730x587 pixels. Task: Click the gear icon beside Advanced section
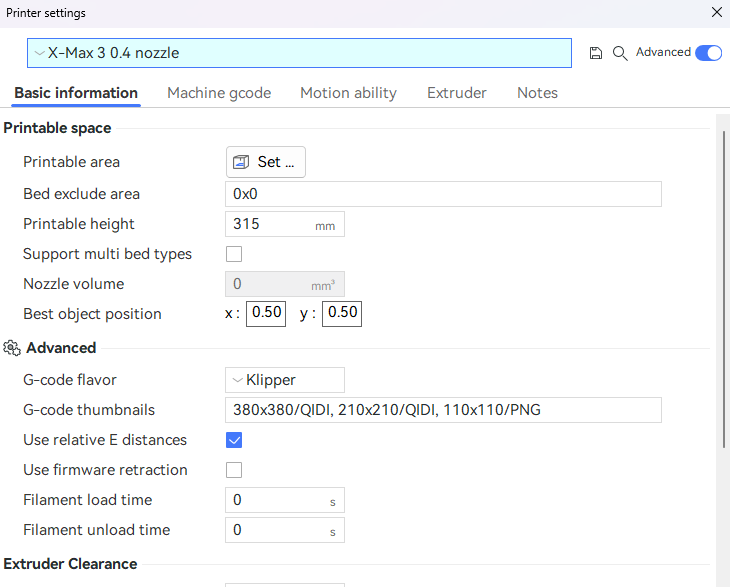12,348
